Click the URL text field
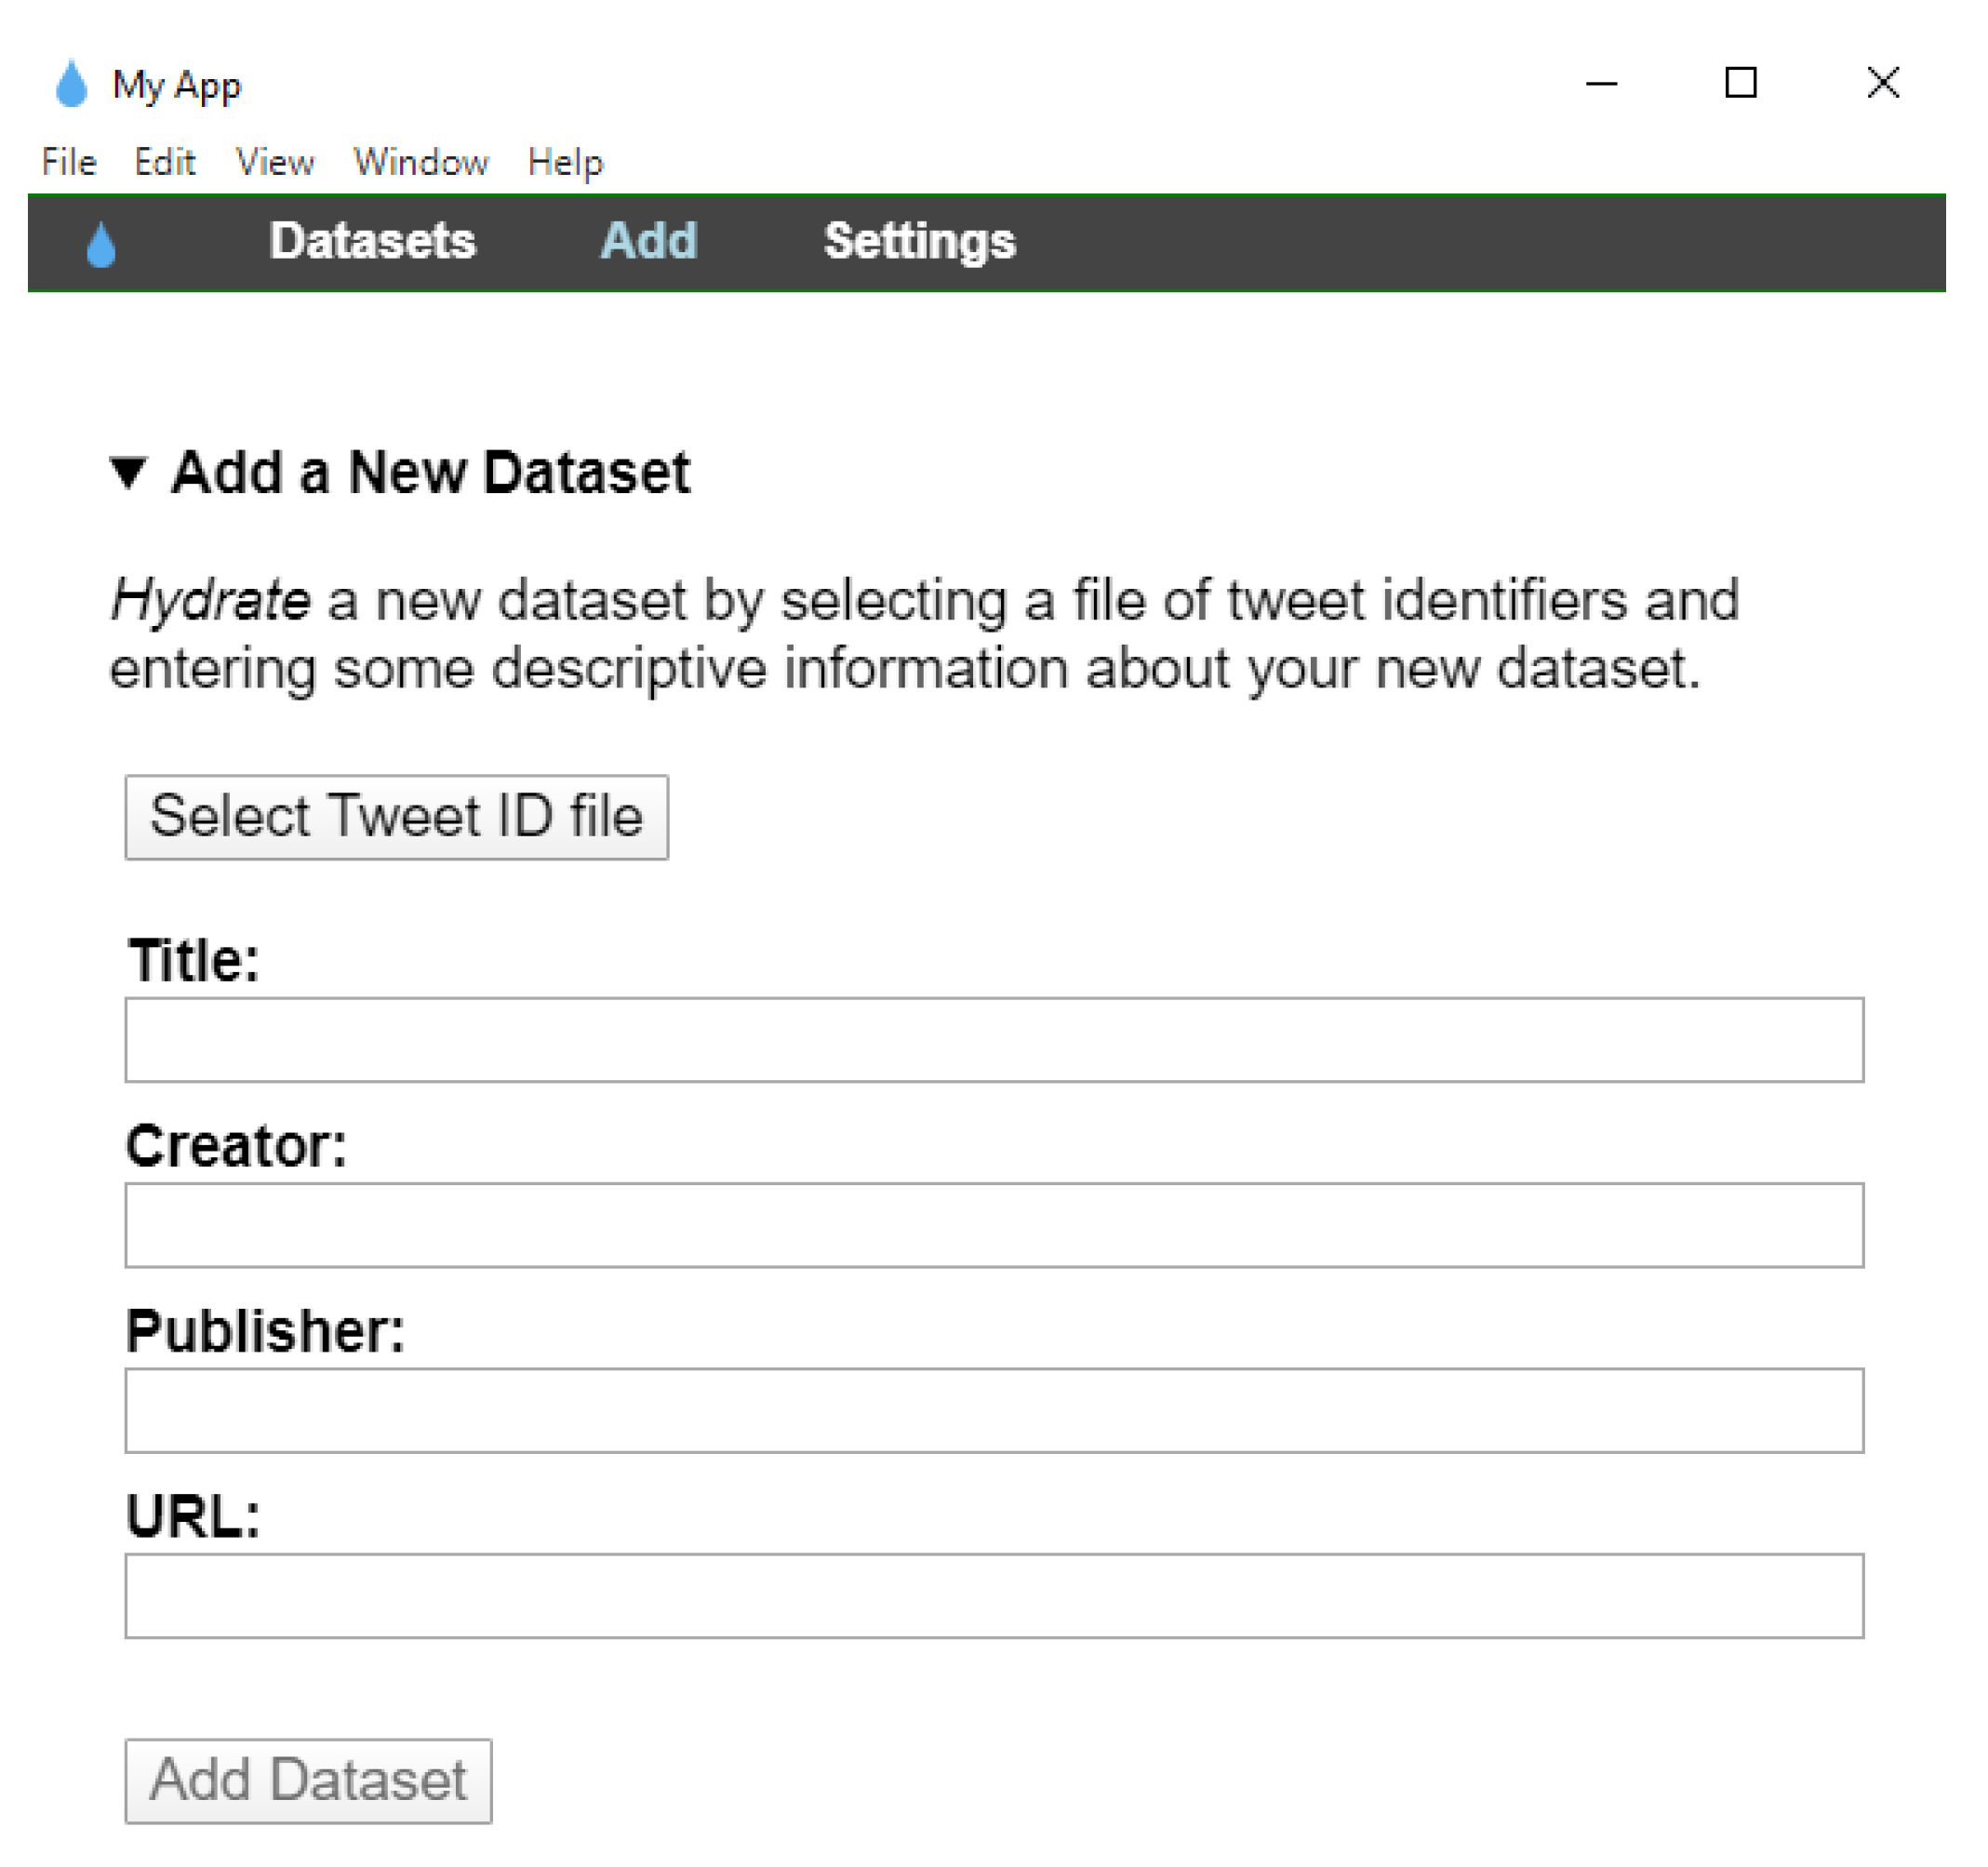Image resolution: width=1988 pixels, height=1867 pixels. point(994,1596)
